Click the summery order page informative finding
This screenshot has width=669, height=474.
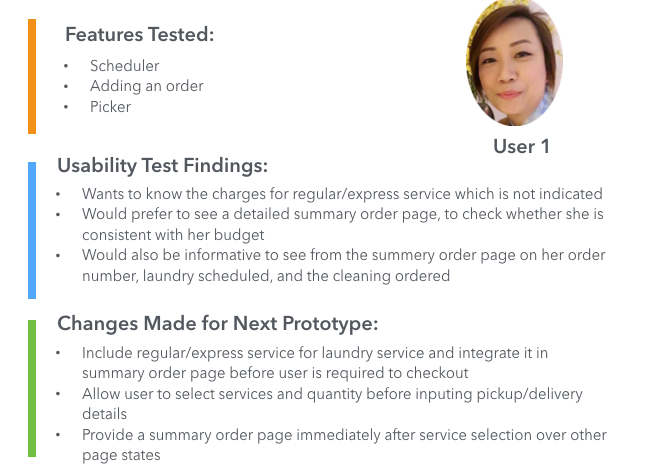coord(343,255)
